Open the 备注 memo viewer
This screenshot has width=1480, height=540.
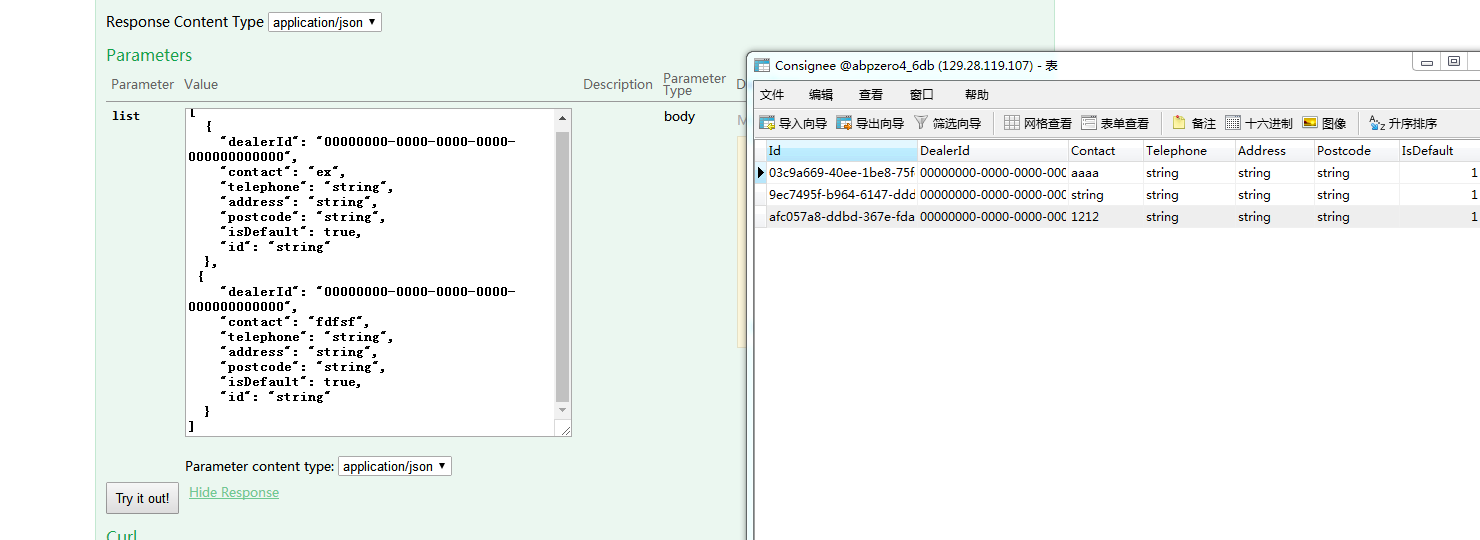[1194, 123]
